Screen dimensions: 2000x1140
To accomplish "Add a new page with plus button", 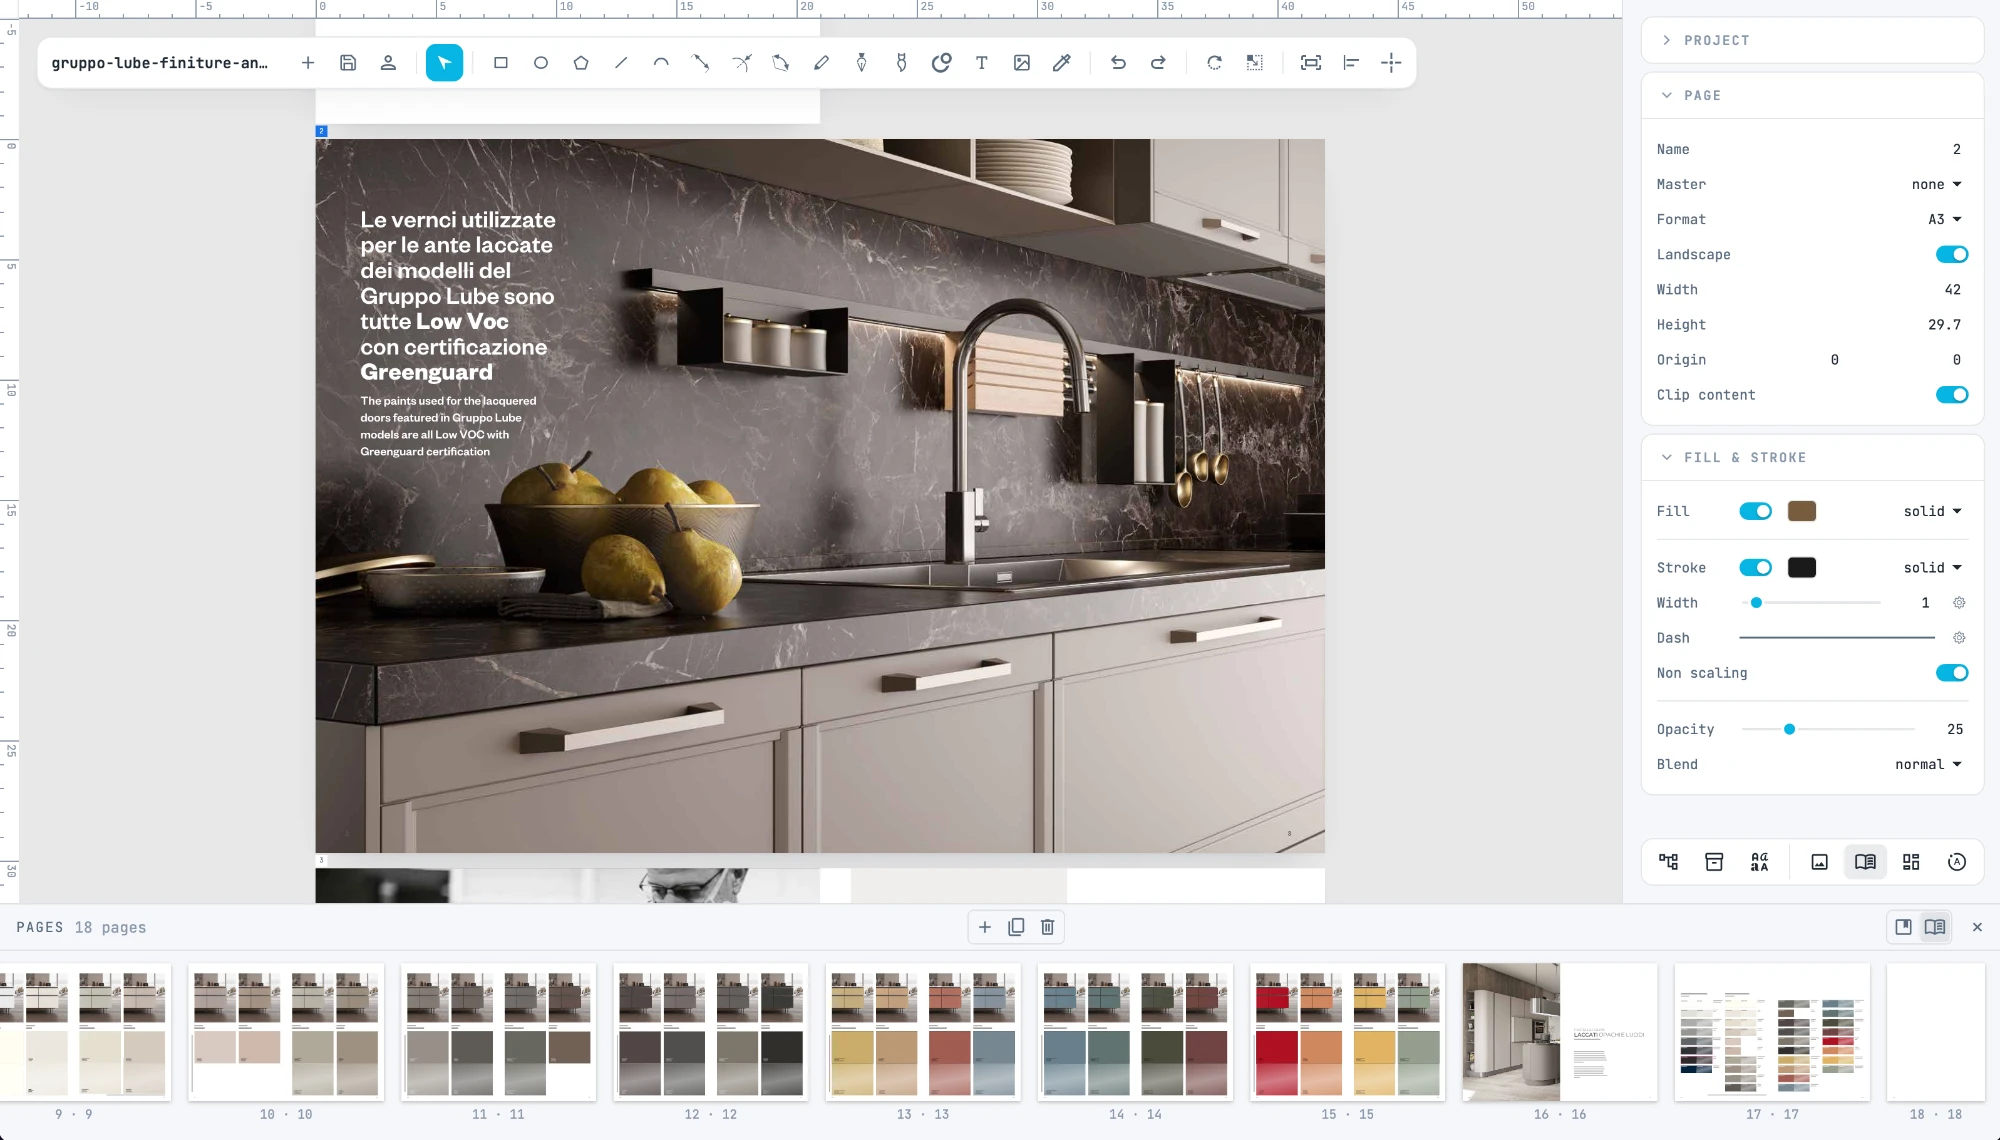I will tap(985, 927).
